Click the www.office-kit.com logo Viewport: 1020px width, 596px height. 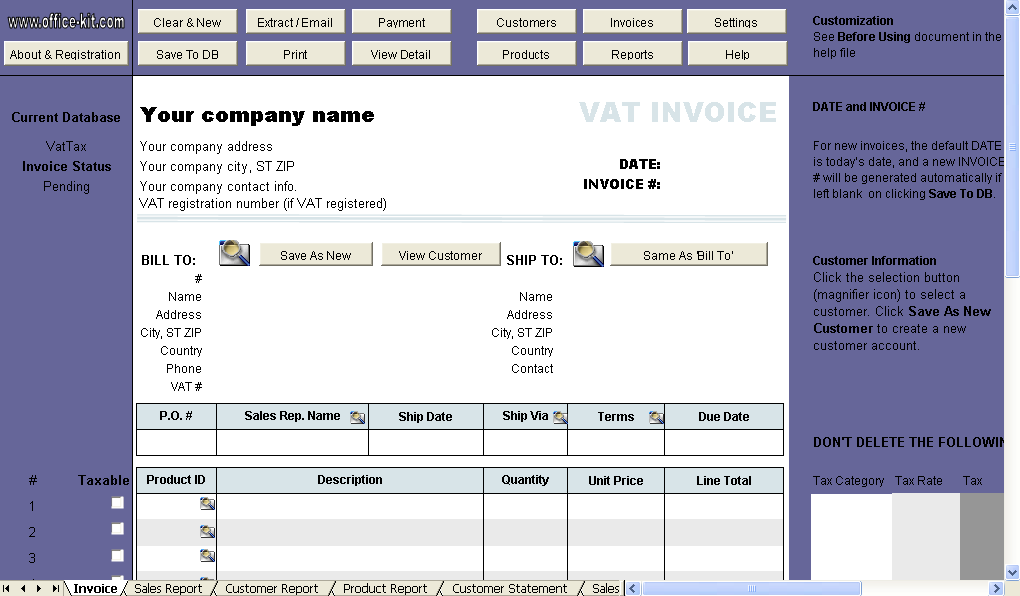[x=65, y=19]
